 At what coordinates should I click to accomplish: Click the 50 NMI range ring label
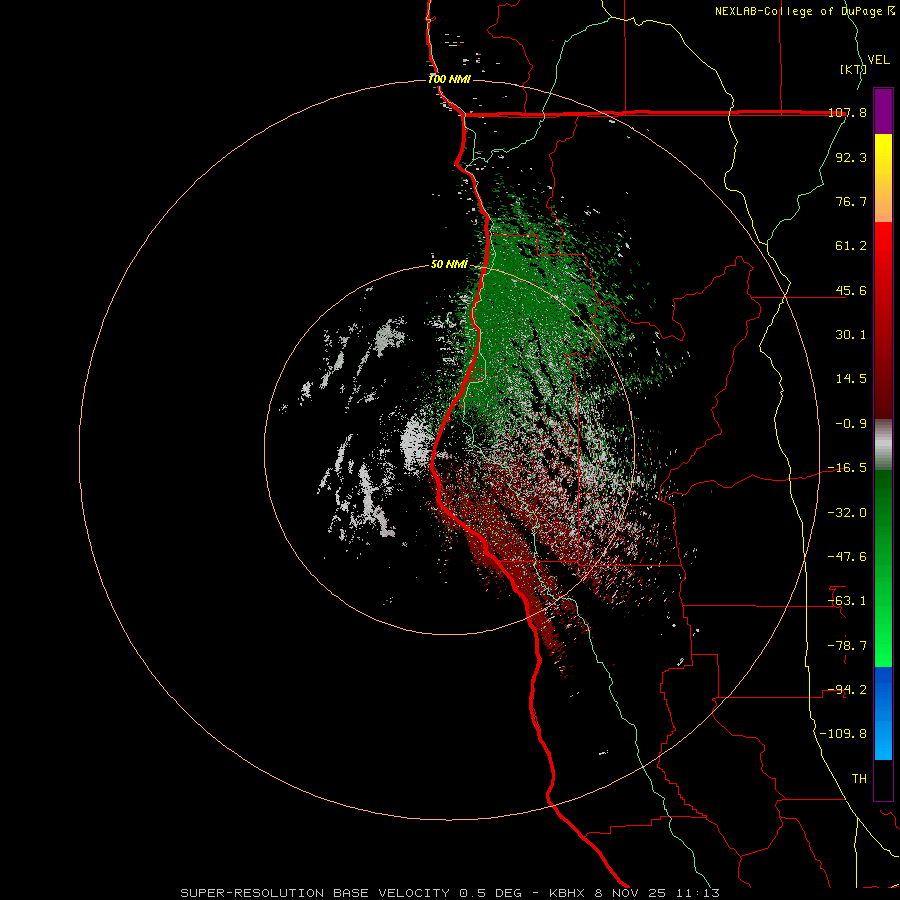pos(449,265)
